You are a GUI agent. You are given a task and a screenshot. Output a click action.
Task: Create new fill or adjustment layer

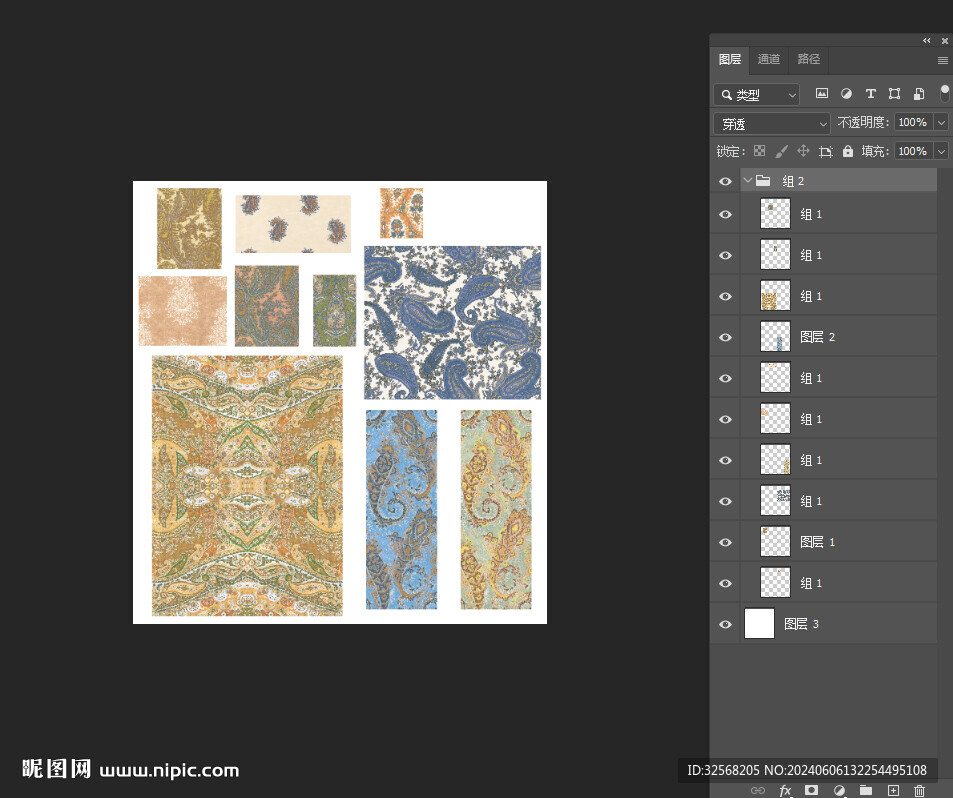click(839, 790)
